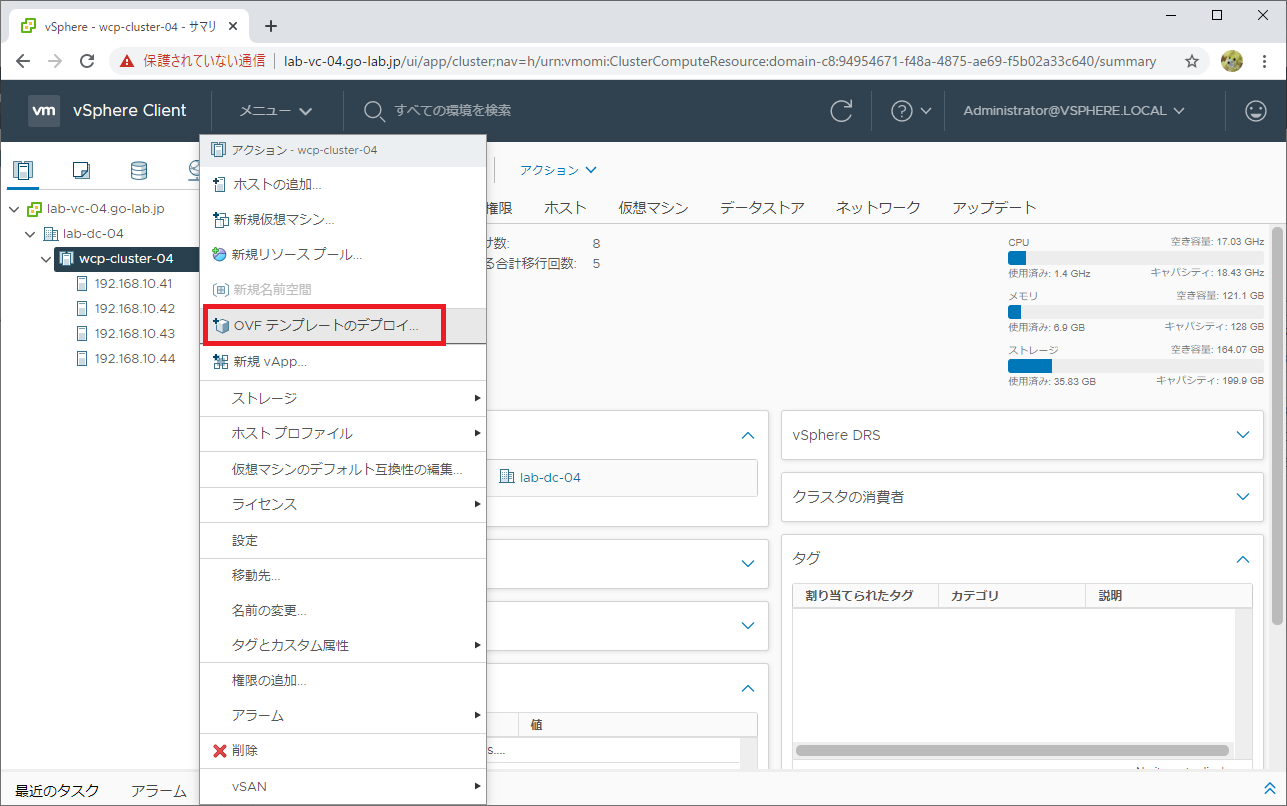This screenshot has width=1287, height=806.
Task: Expand the クラスタの消費者 panel
Action: [x=1243, y=497]
